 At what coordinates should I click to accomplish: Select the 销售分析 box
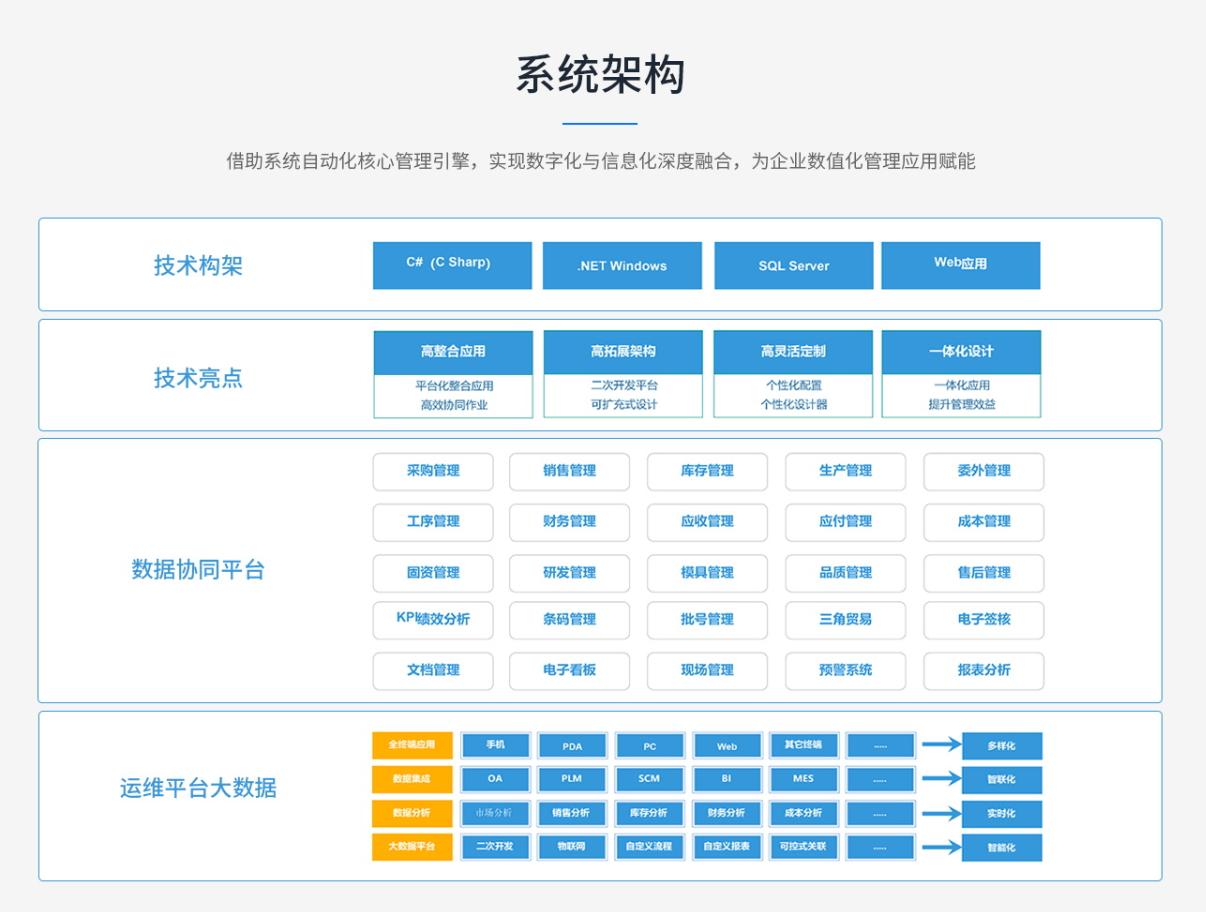(x=572, y=813)
